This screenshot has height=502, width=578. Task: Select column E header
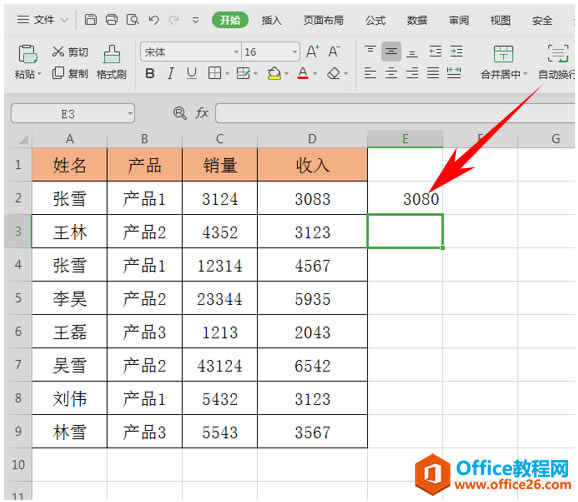click(x=405, y=139)
